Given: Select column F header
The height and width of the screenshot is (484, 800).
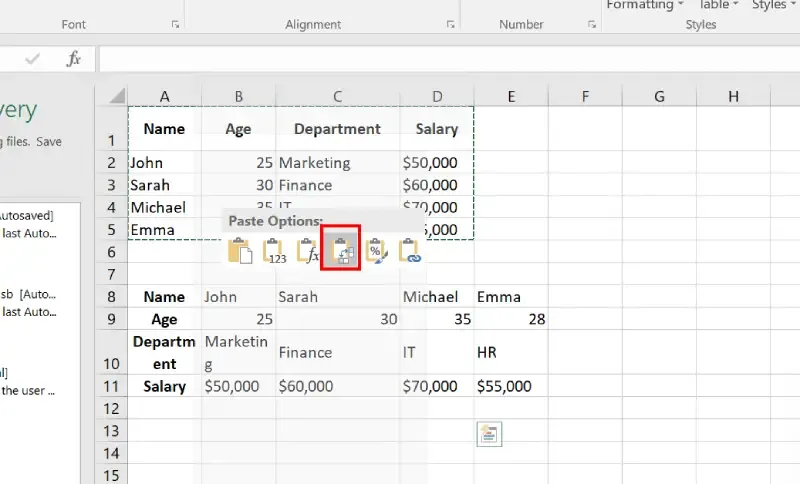Looking at the screenshot, I should [585, 96].
